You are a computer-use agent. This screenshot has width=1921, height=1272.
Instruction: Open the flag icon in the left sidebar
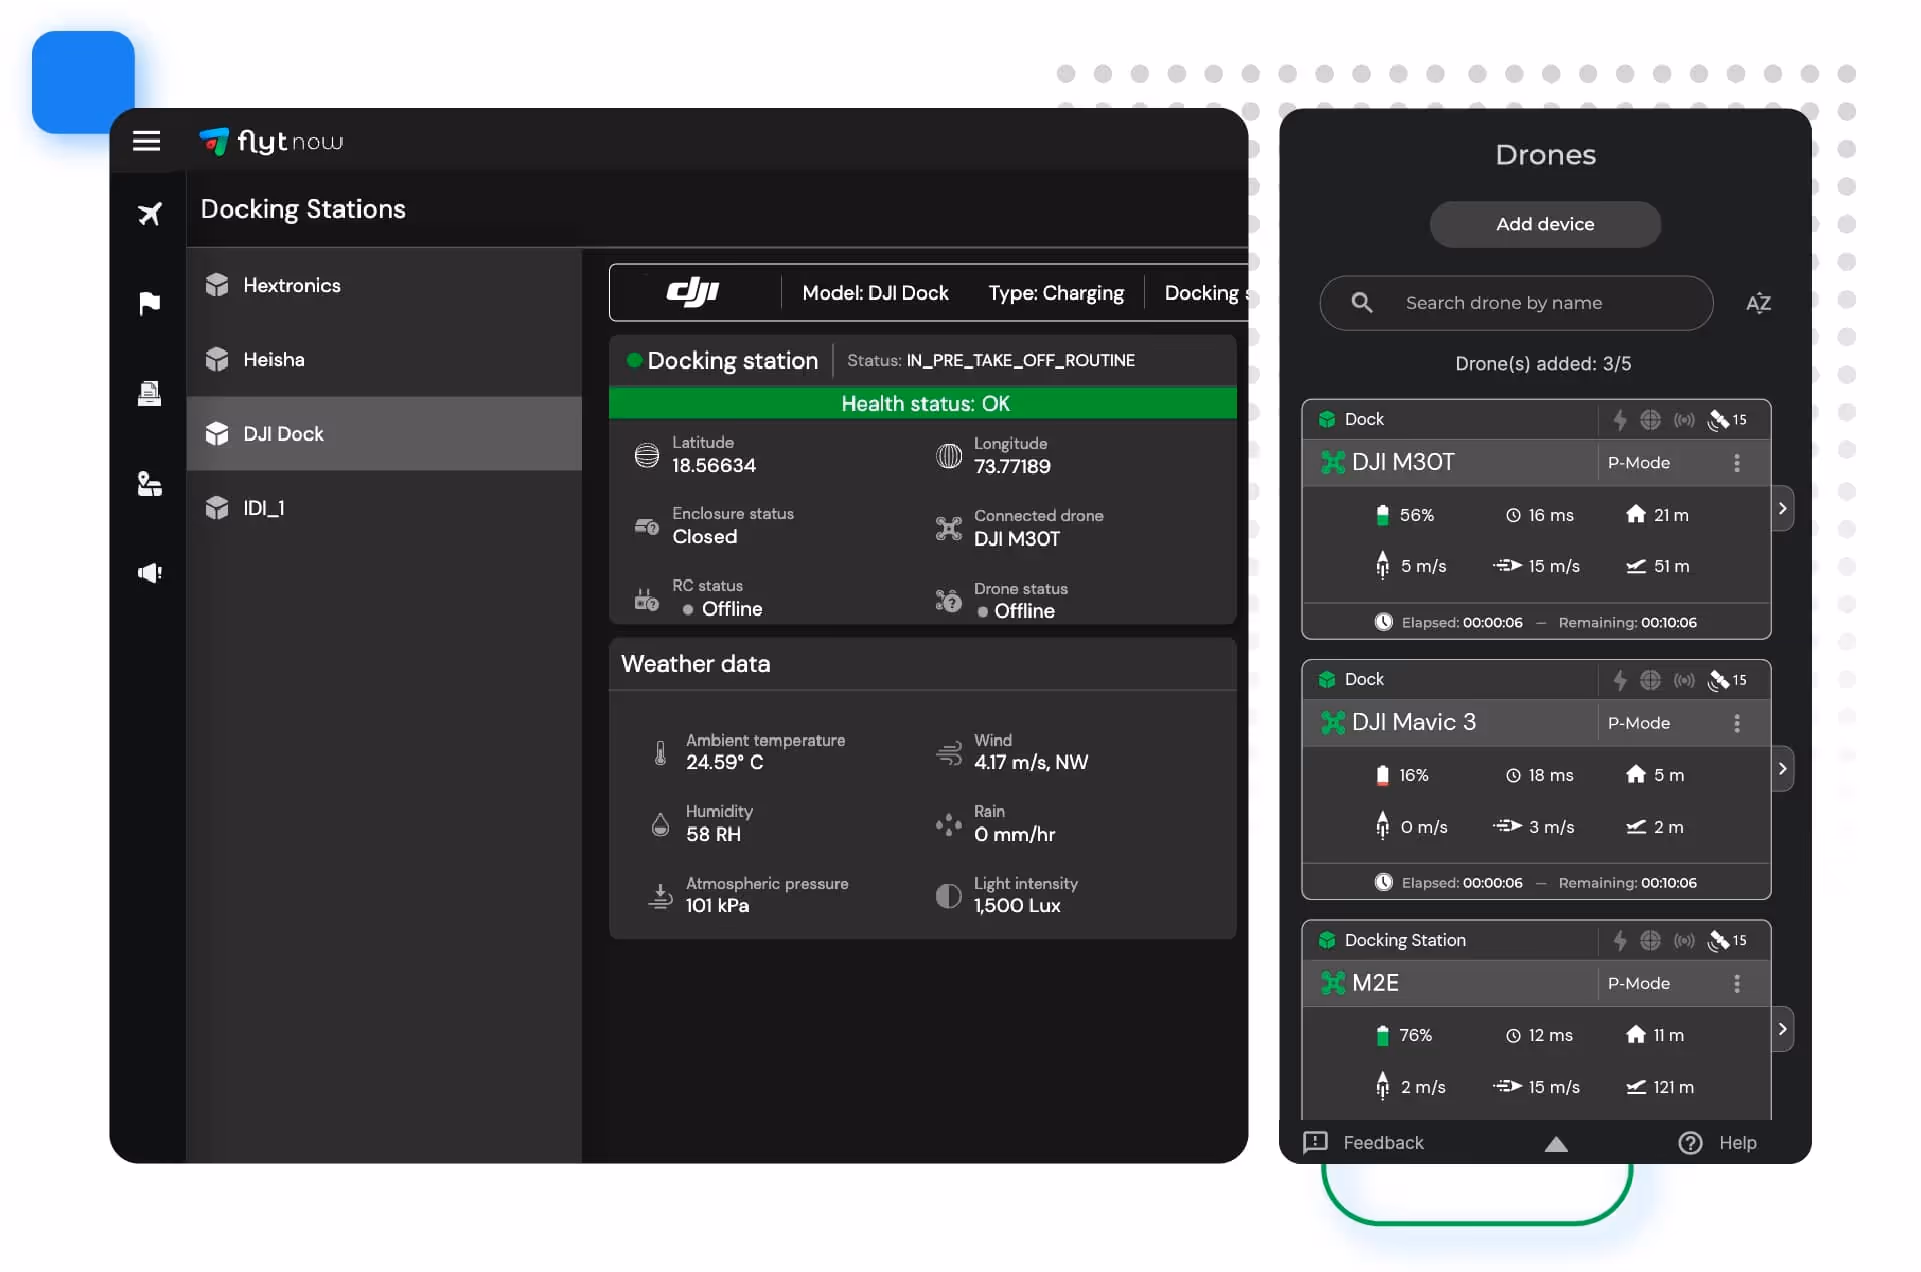(x=149, y=303)
